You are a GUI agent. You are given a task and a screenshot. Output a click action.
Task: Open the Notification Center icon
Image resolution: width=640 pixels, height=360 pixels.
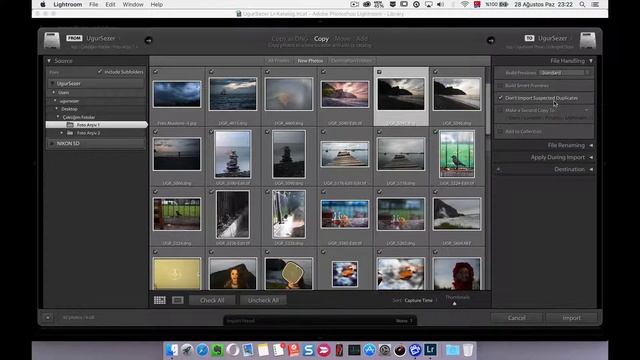point(596,4)
